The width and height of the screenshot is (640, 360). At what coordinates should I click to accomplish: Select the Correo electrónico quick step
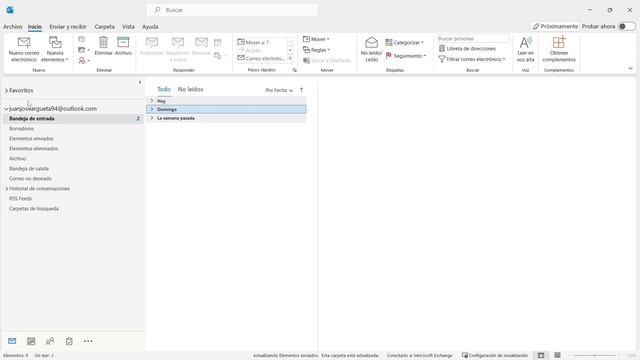tap(261, 58)
